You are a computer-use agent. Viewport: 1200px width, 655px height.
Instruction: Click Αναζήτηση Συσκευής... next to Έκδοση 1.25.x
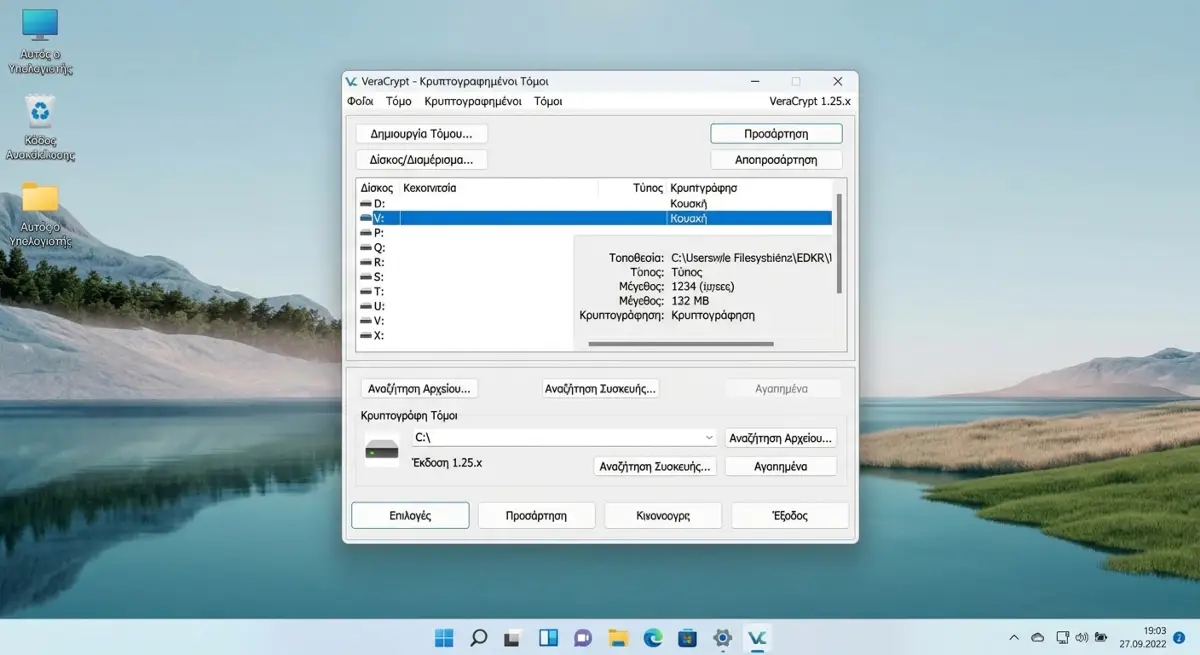[x=655, y=466]
